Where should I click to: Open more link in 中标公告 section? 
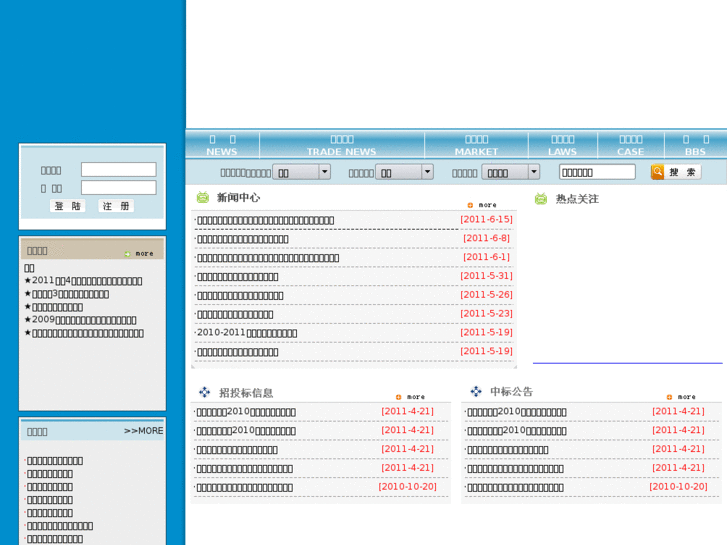(x=687, y=397)
